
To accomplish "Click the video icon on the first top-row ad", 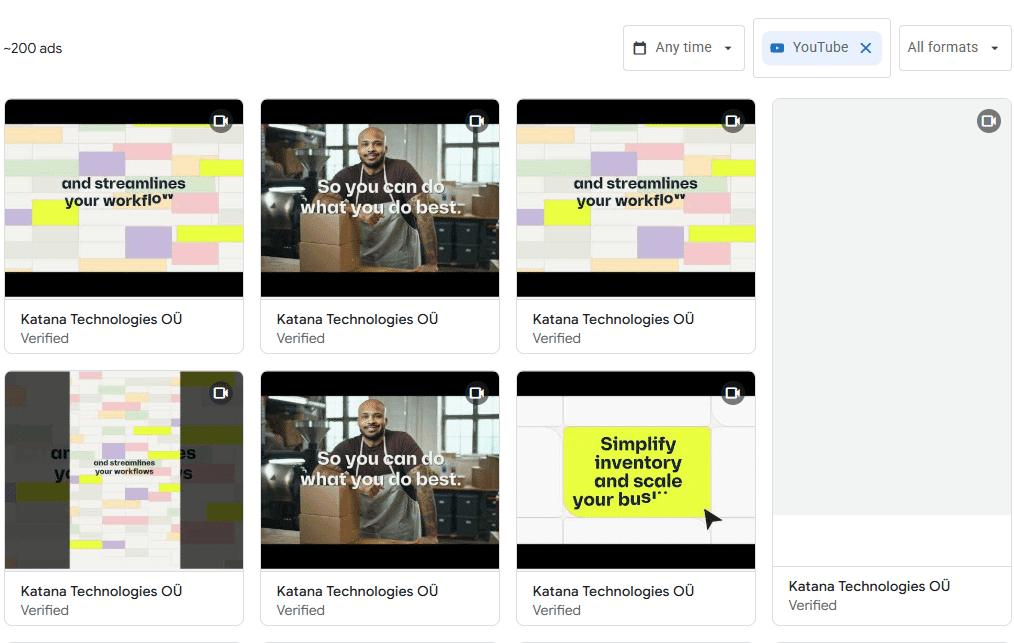I will pyautogui.click(x=221, y=121).
